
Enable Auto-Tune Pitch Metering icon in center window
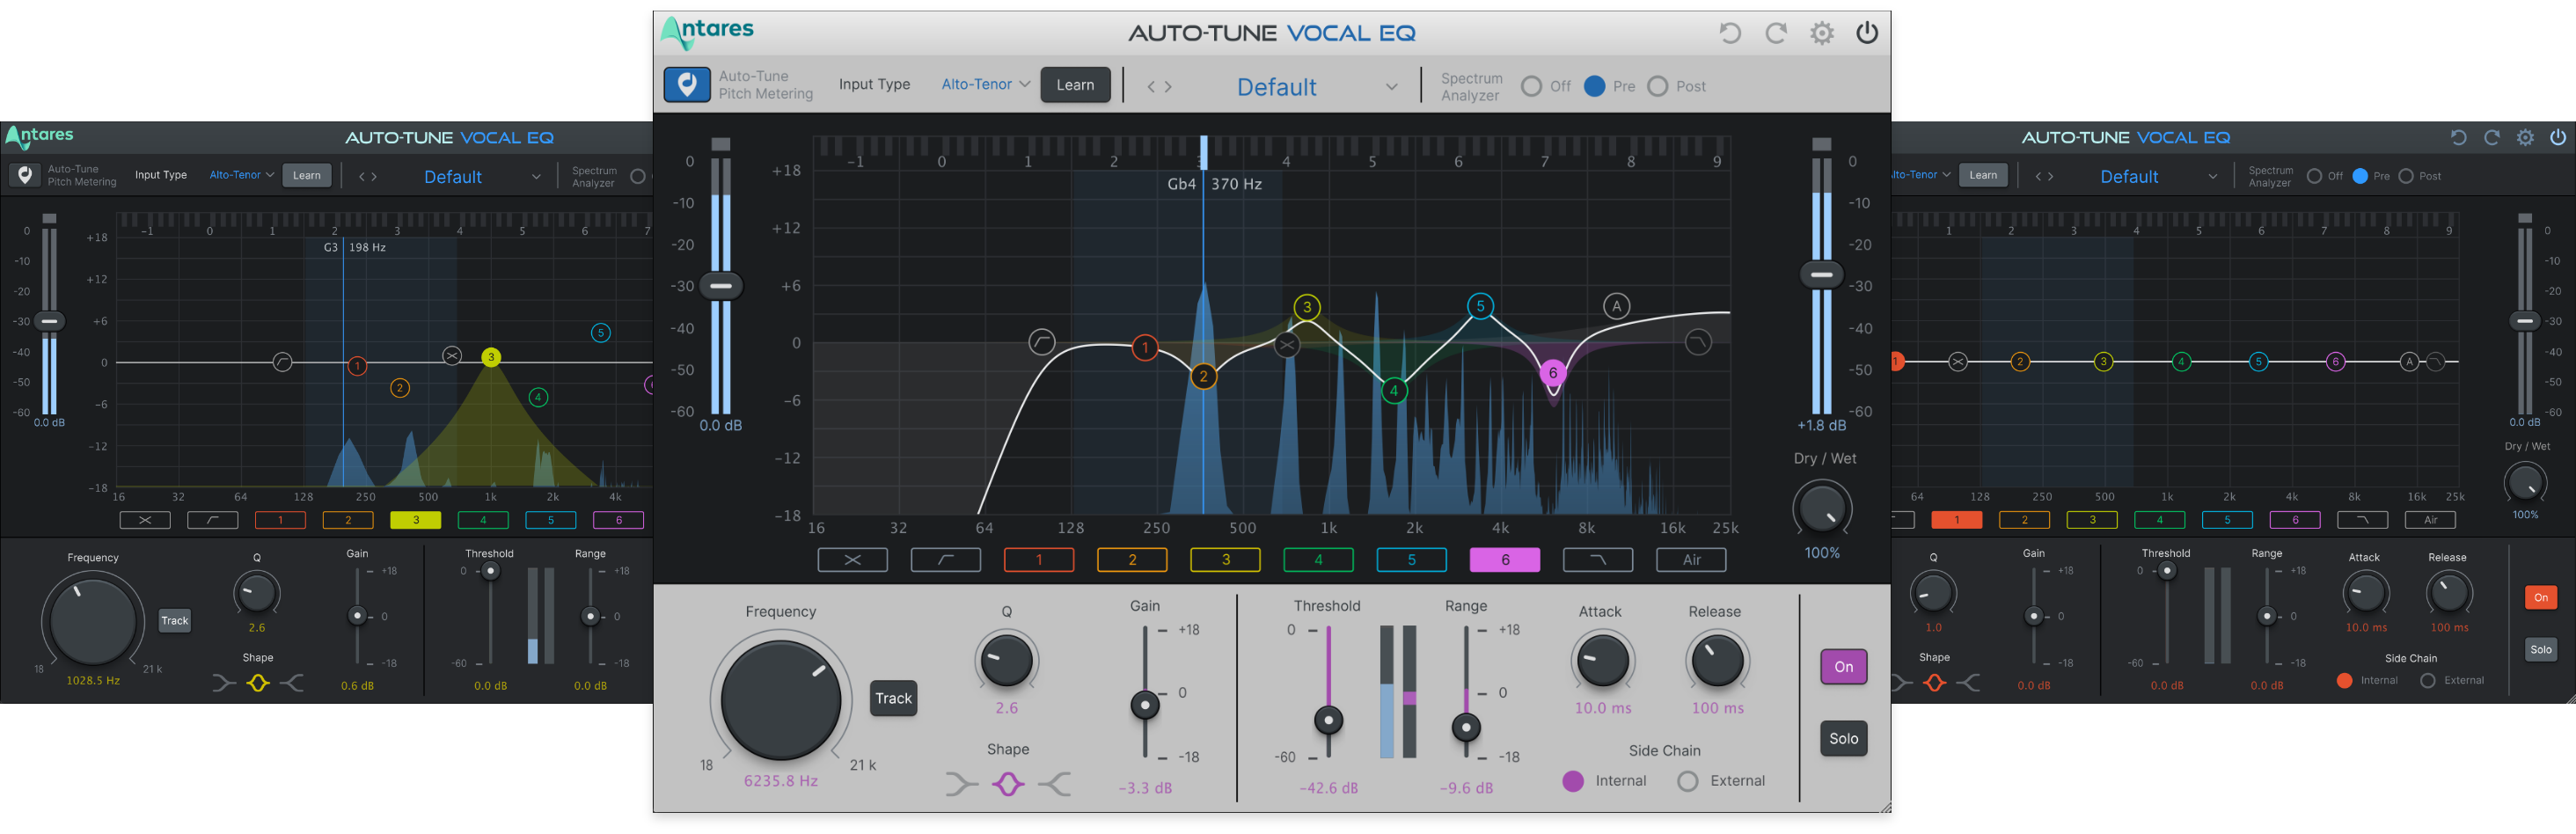[x=687, y=85]
